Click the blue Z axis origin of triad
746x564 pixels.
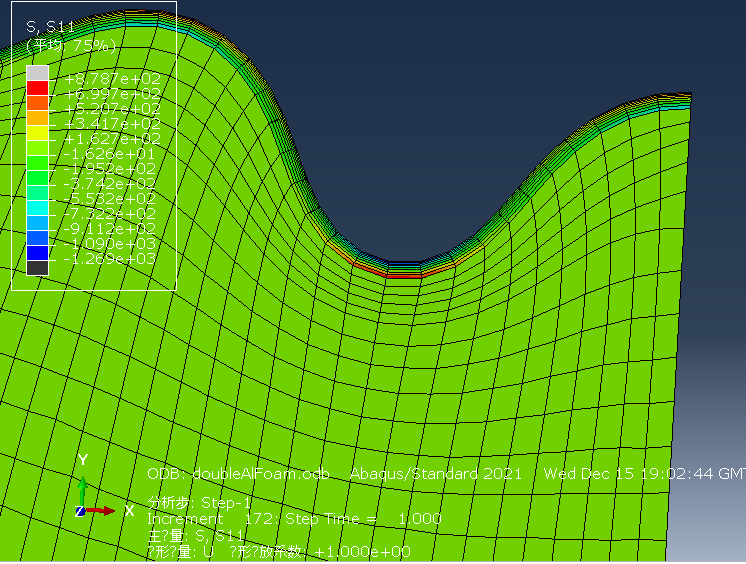tap(80, 512)
